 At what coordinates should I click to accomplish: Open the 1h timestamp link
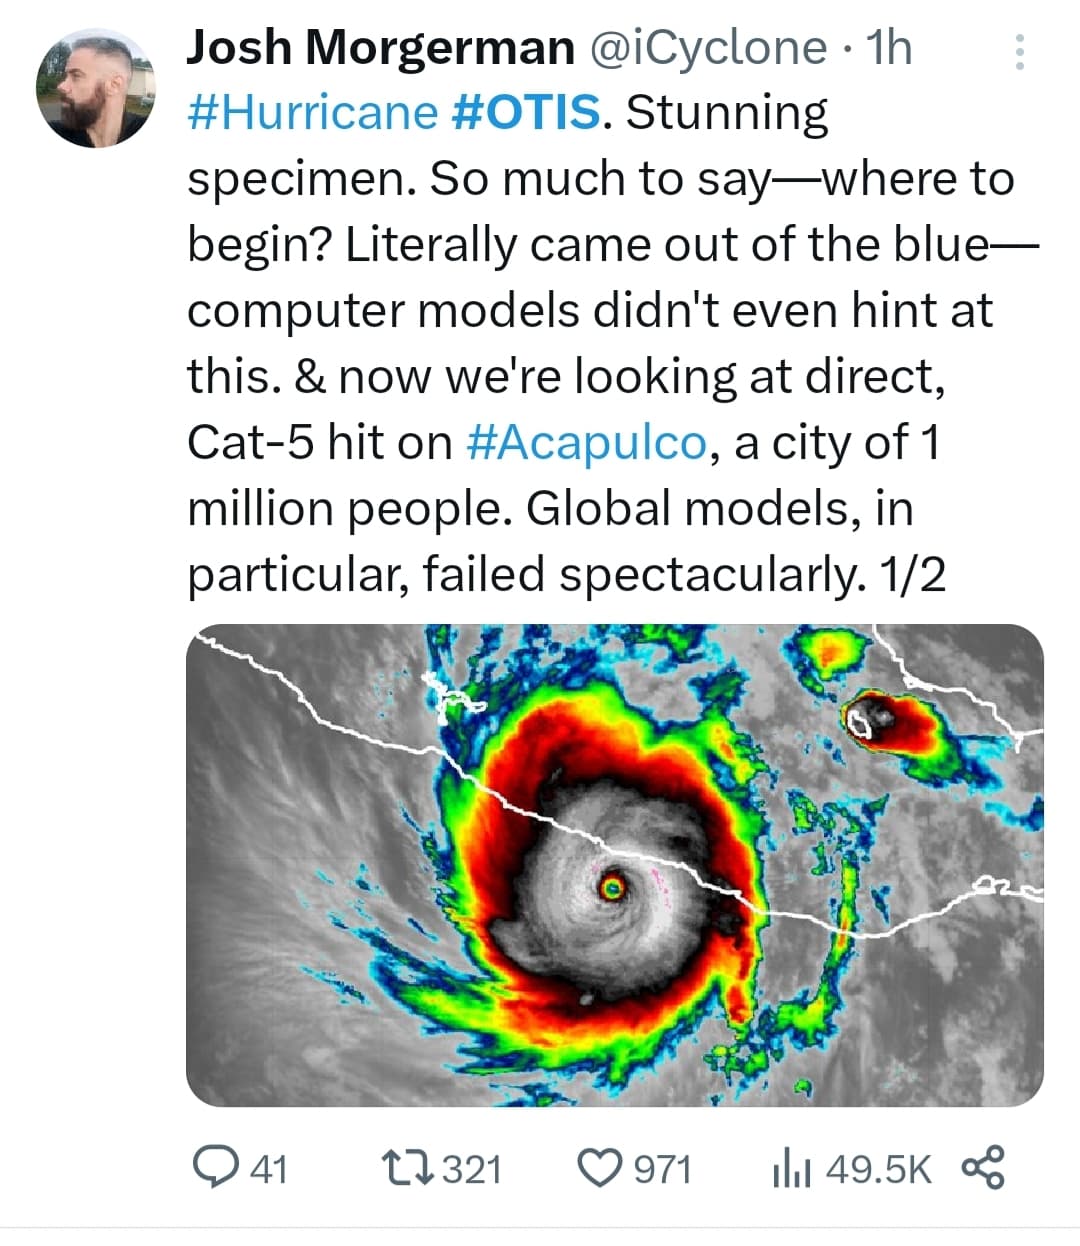click(890, 47)
